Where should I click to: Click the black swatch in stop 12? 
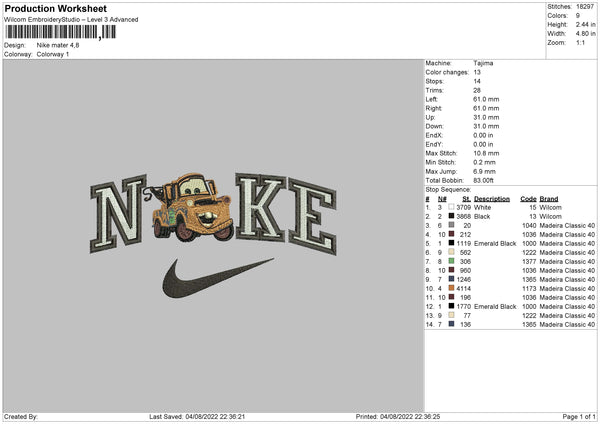pos(451,307)
